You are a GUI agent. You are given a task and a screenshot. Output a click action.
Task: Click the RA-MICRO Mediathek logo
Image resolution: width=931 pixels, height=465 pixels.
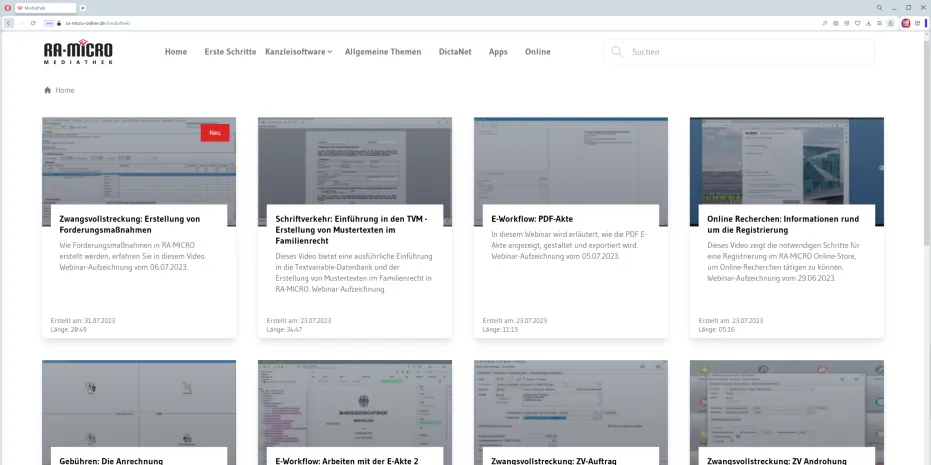pos(78,52)
